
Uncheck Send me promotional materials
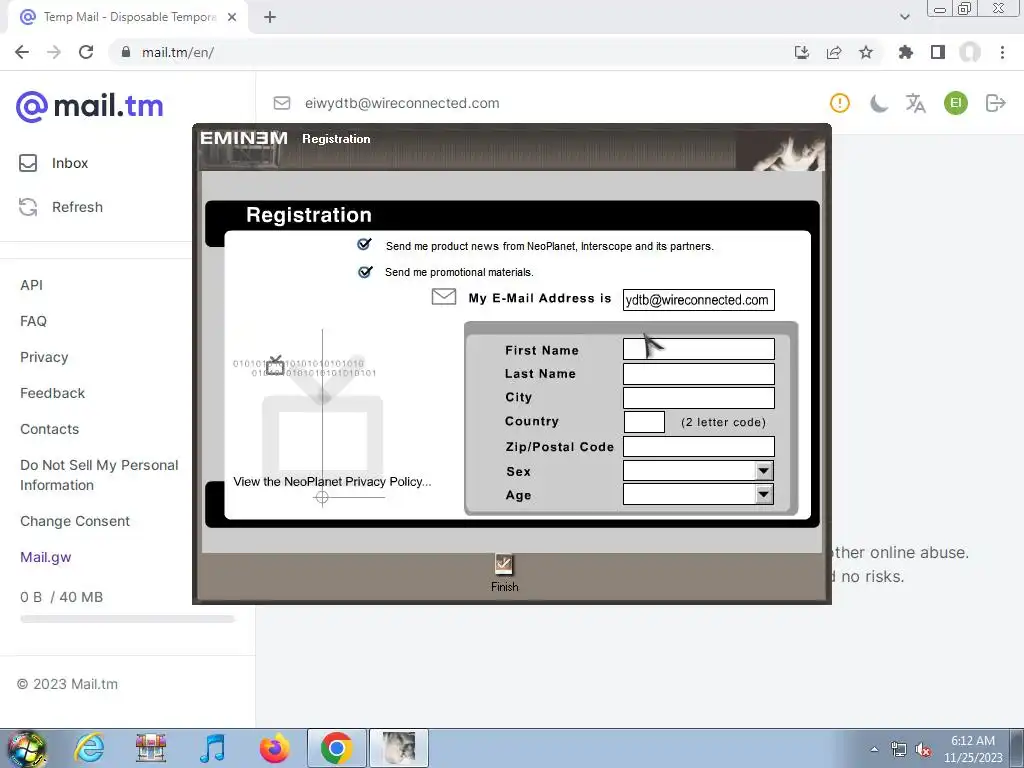pos(365,271)
